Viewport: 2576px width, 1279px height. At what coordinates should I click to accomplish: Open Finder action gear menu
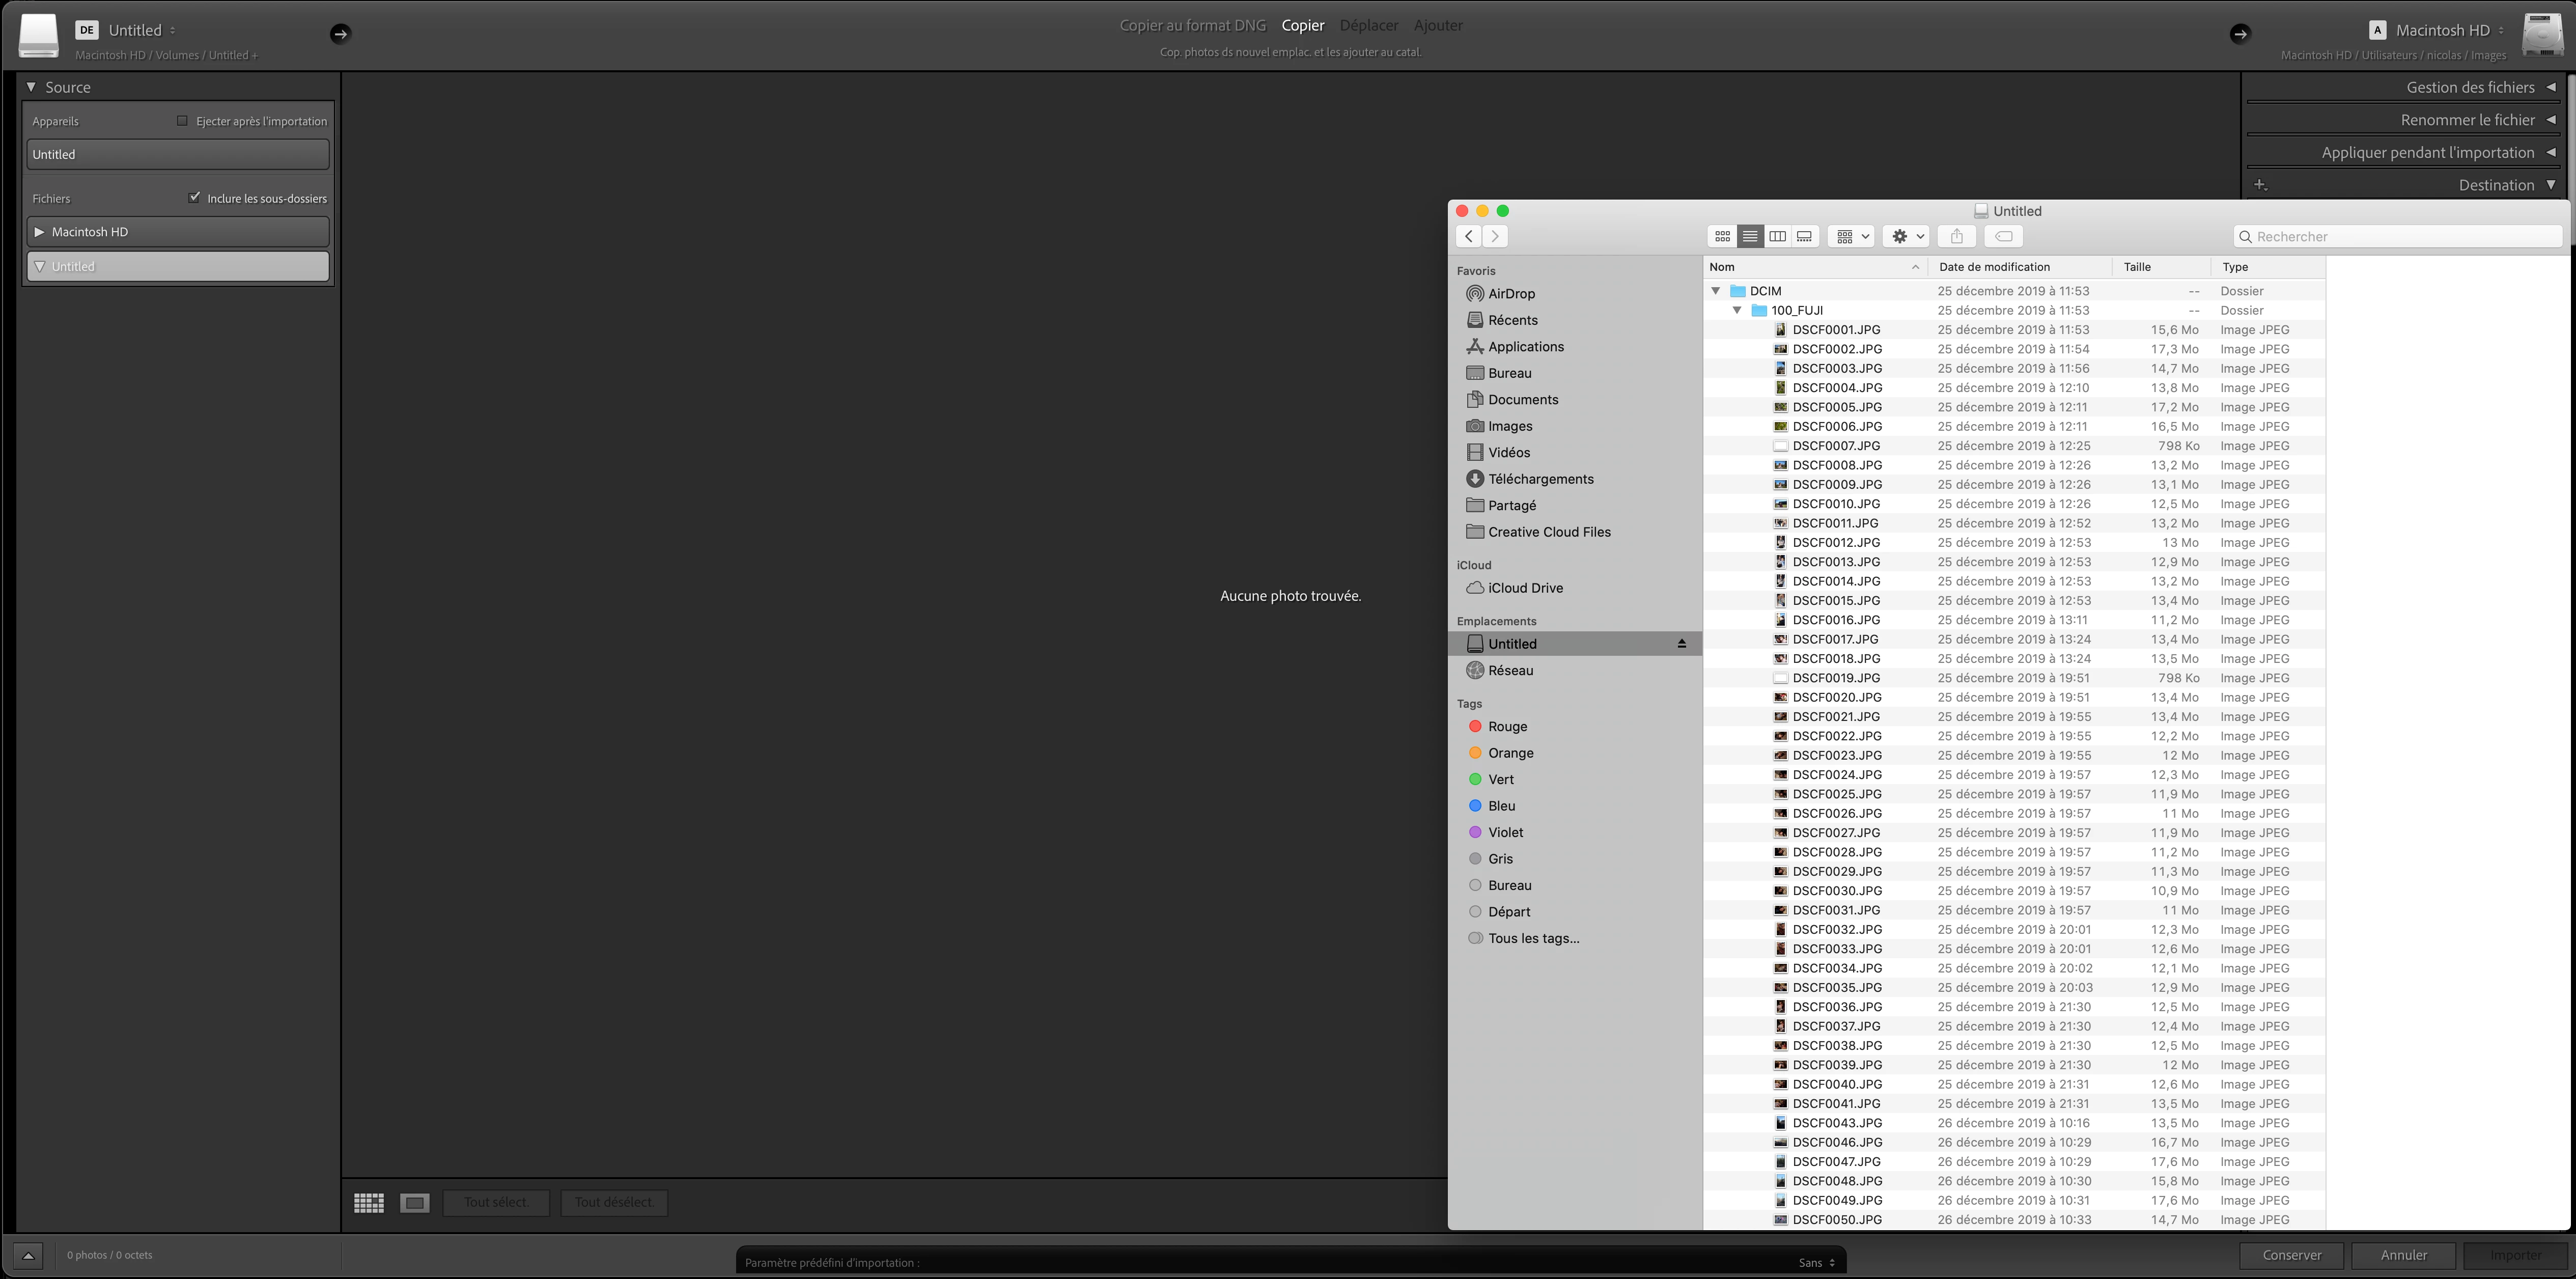coord(1906,237)
